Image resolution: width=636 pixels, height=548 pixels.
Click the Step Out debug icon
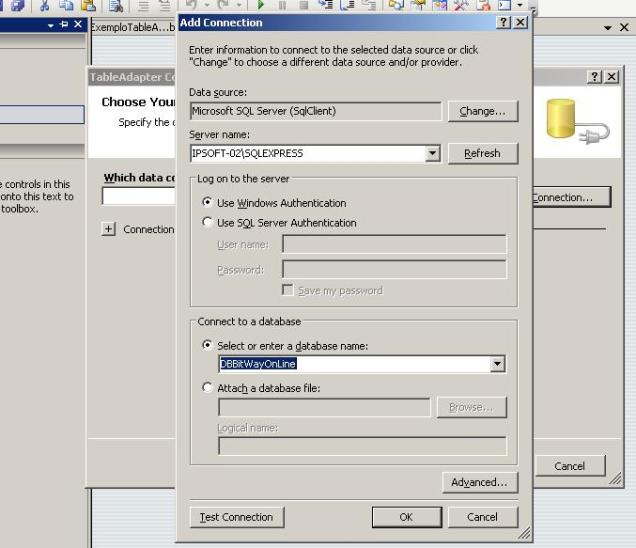coord(368,5)
